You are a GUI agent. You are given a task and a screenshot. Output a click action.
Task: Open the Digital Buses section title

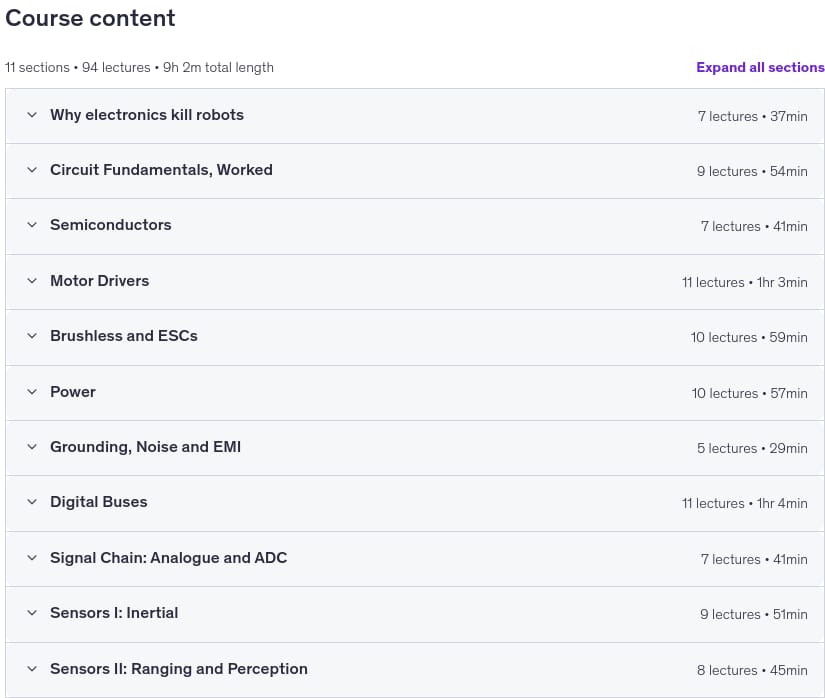coord(98,502)
